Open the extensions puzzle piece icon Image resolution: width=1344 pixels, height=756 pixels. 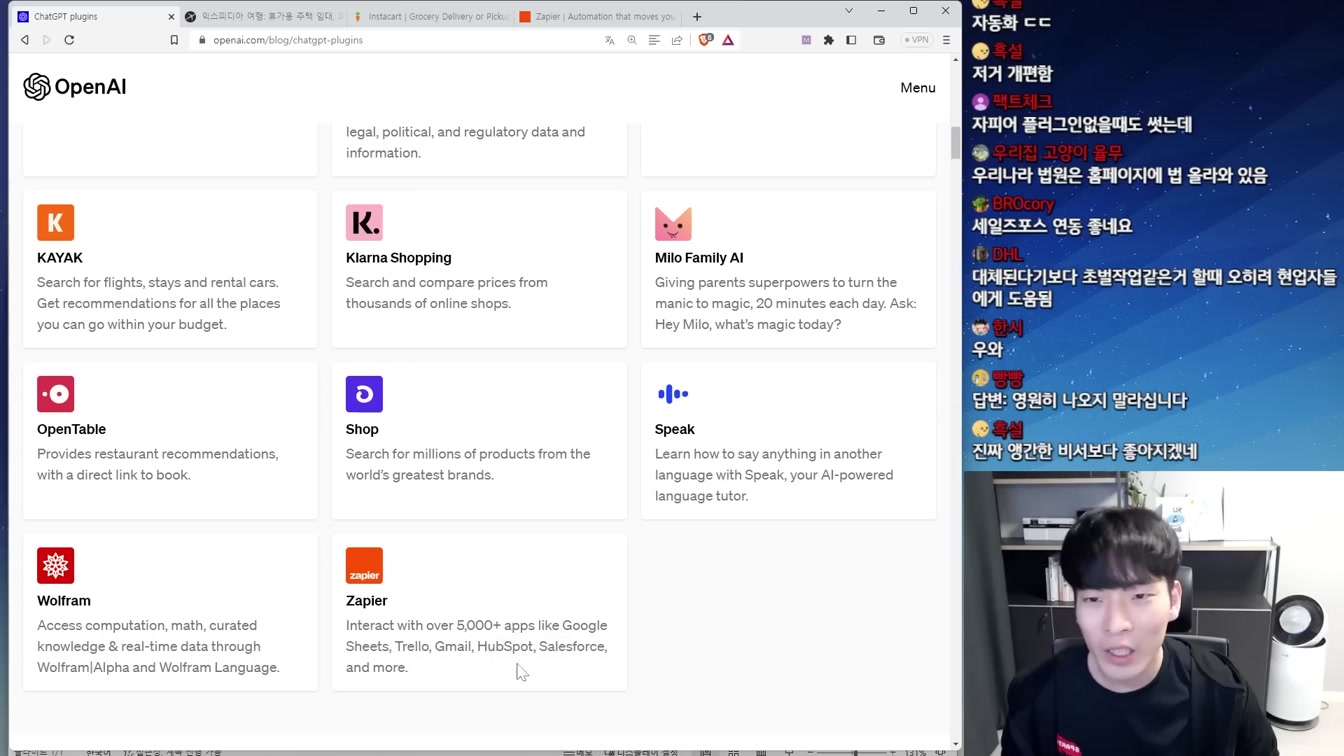click(828, 40)
